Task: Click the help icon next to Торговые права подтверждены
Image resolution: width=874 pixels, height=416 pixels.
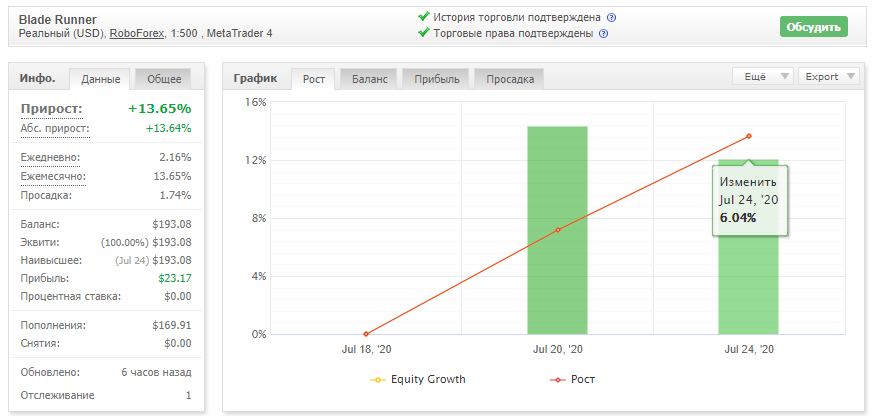Action: [603, 33]
